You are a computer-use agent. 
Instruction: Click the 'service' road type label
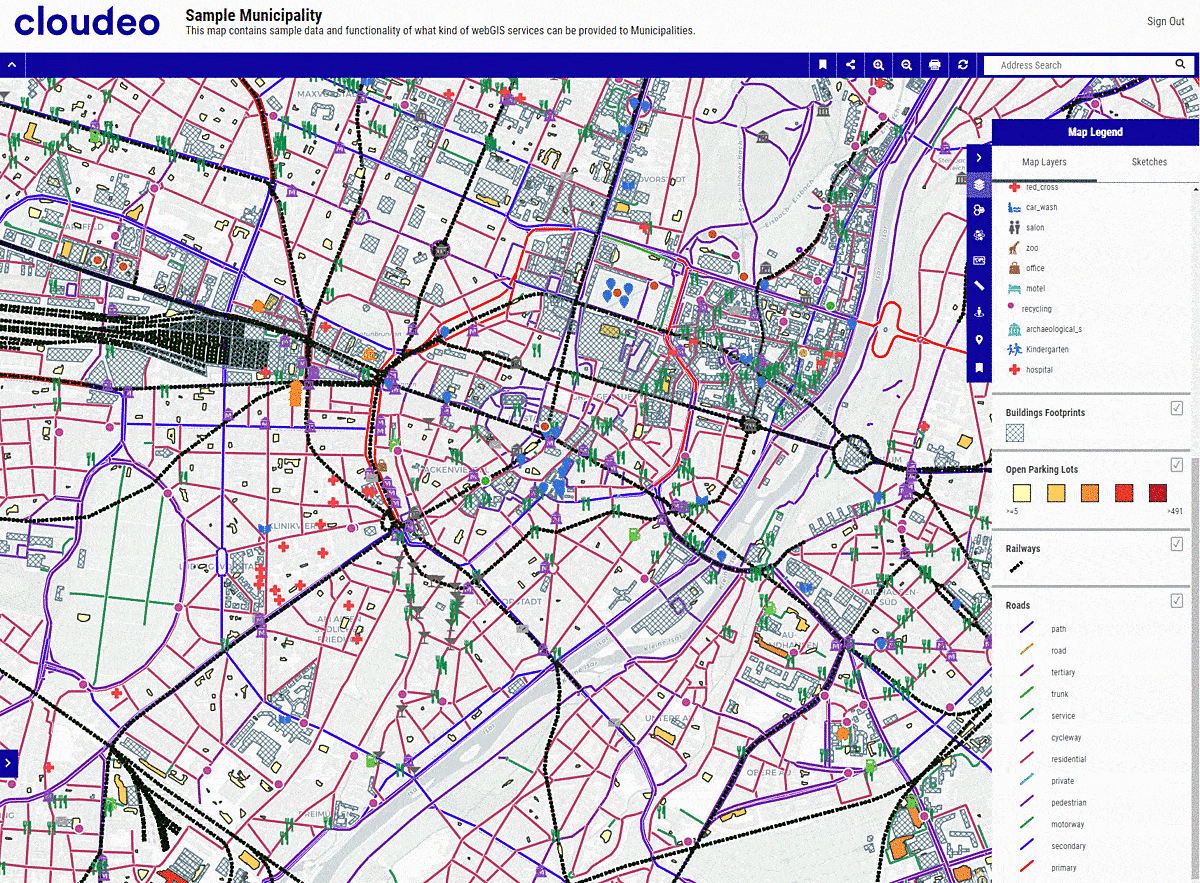[1063, 716]
